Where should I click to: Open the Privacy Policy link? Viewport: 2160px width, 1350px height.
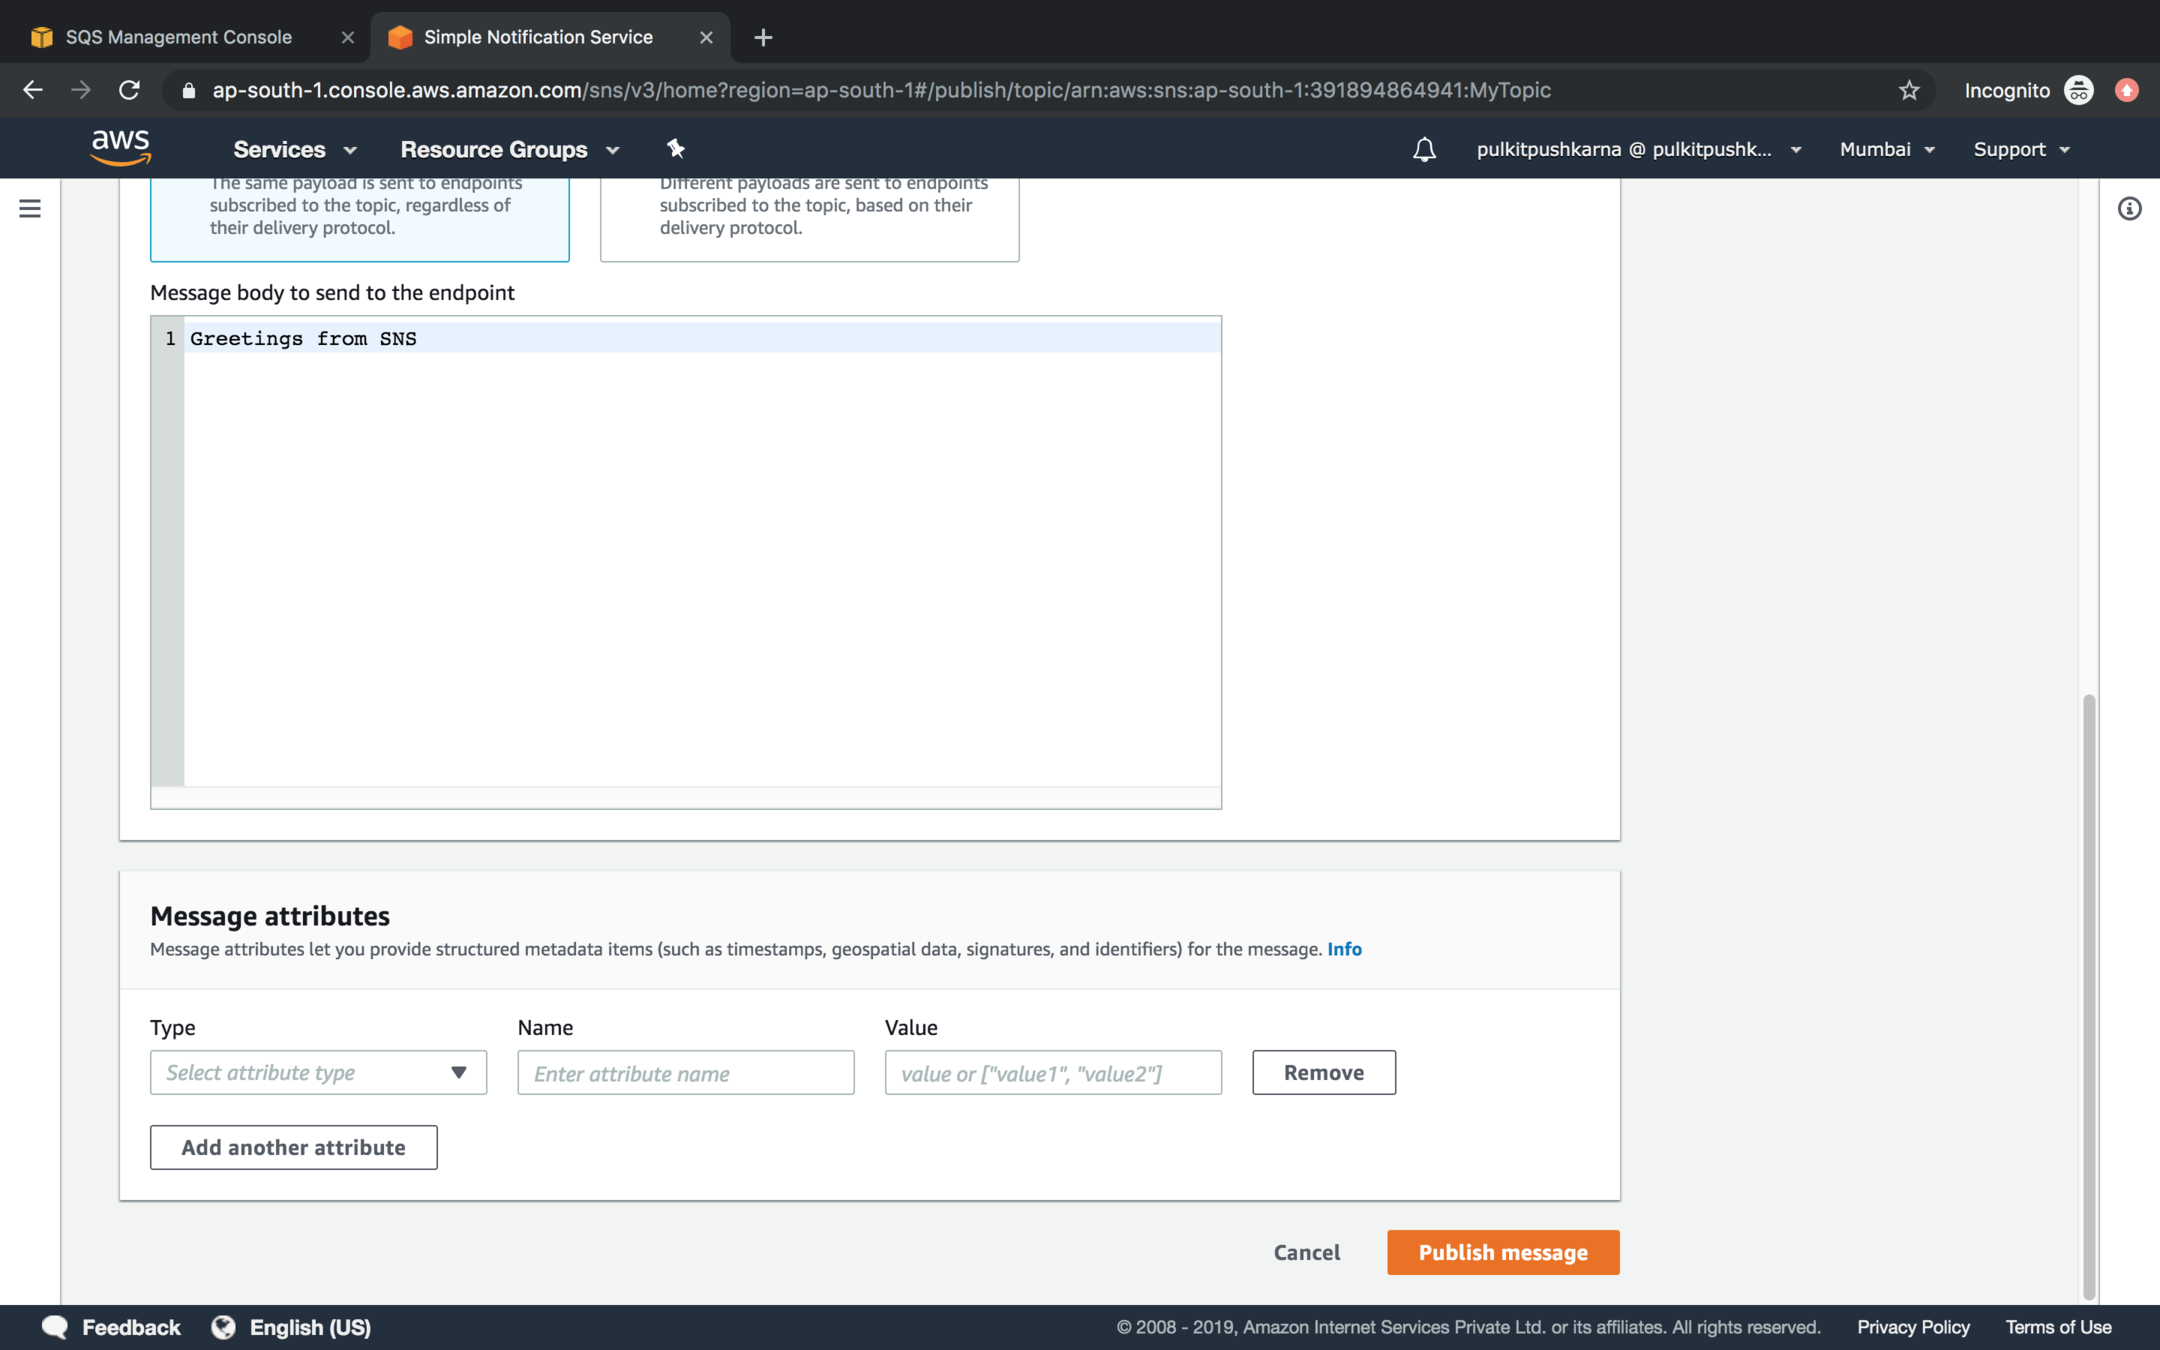pos(1913,1327)
